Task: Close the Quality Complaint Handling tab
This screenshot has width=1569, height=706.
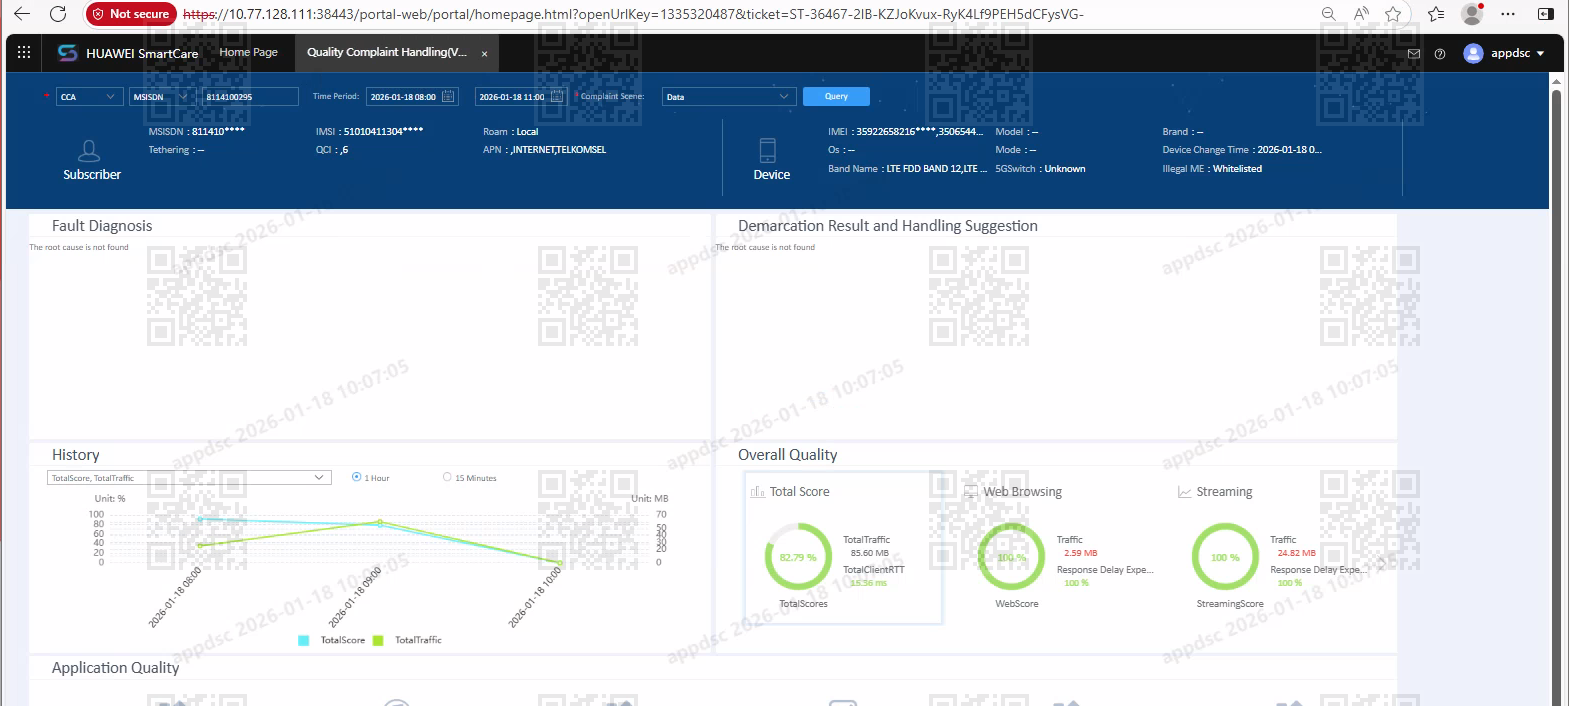Action: (484, 54)
